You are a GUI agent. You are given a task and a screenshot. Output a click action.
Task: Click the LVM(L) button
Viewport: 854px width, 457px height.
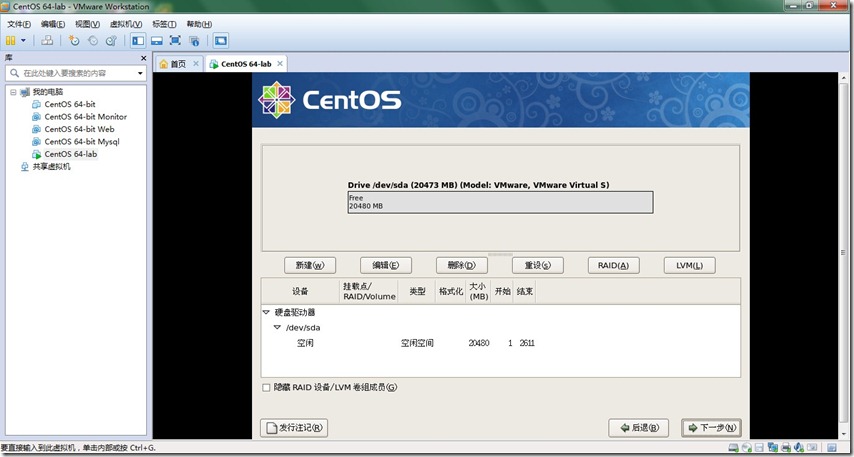click(690, 265)
